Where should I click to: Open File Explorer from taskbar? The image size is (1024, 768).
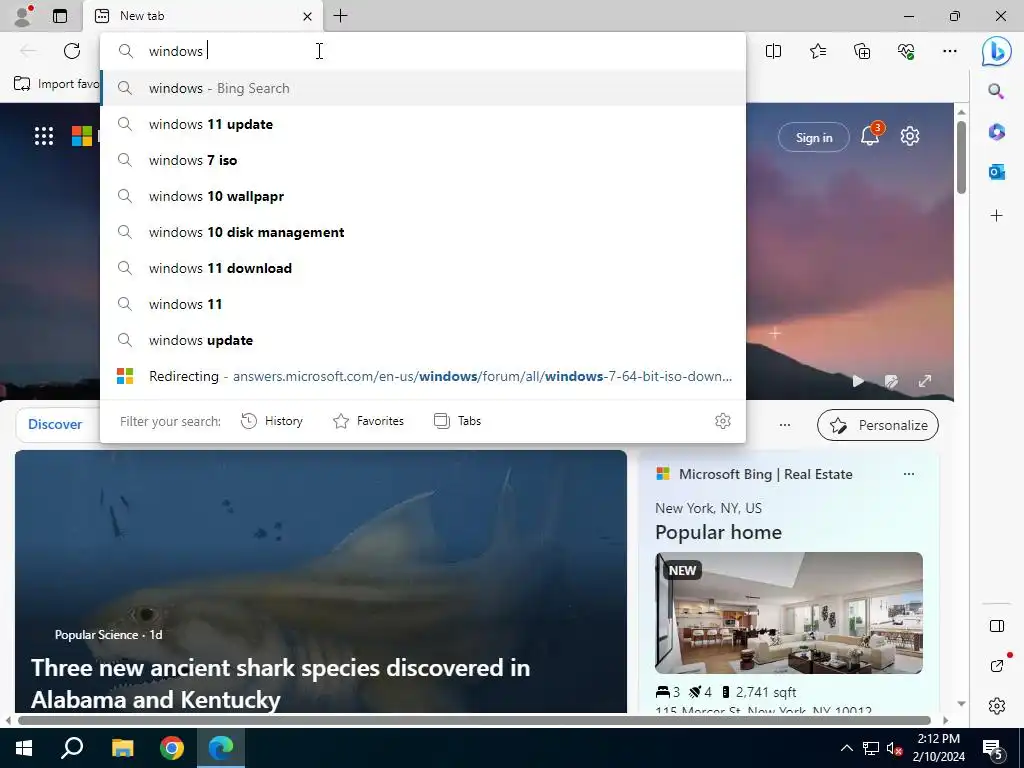point(122,748)
